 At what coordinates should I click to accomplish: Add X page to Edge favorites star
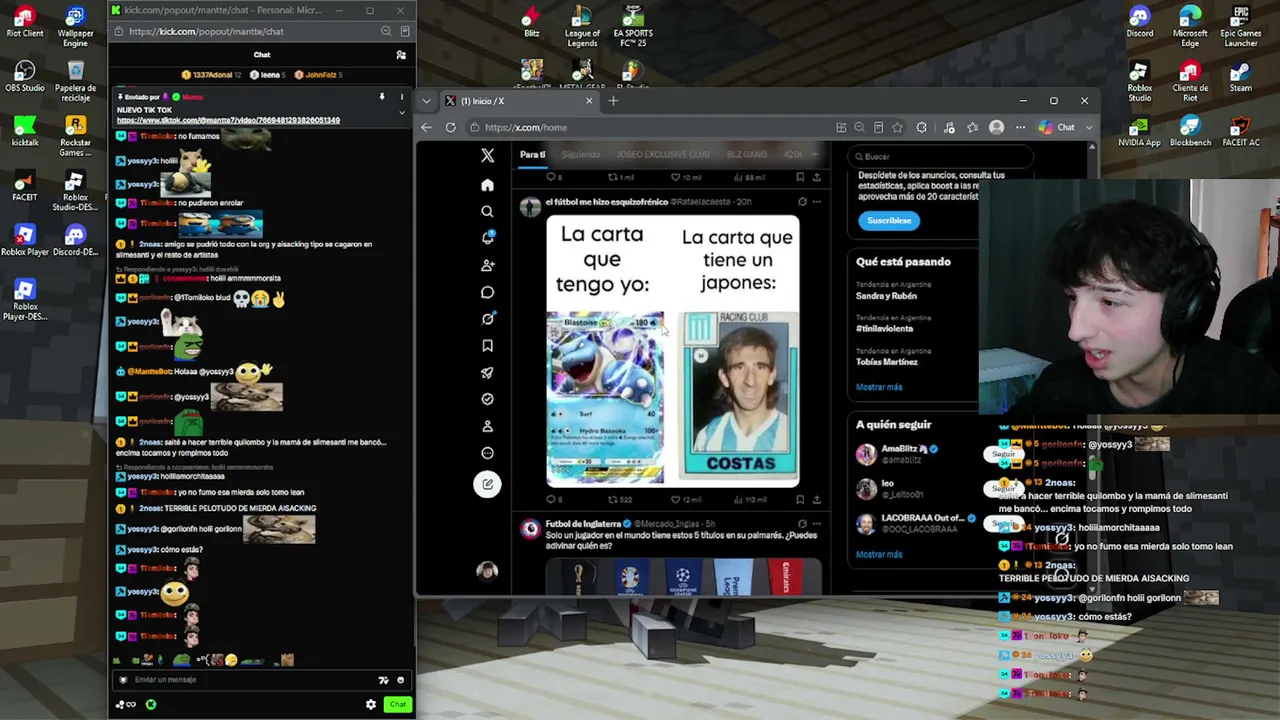point(897,127)
